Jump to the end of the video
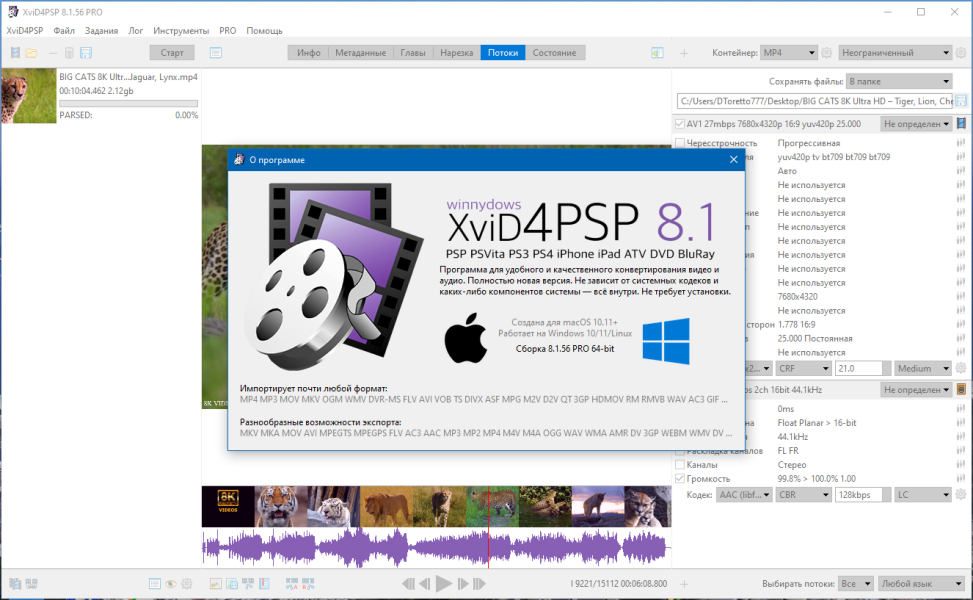Viewport: 973px width, 600px height. point(479,583)
